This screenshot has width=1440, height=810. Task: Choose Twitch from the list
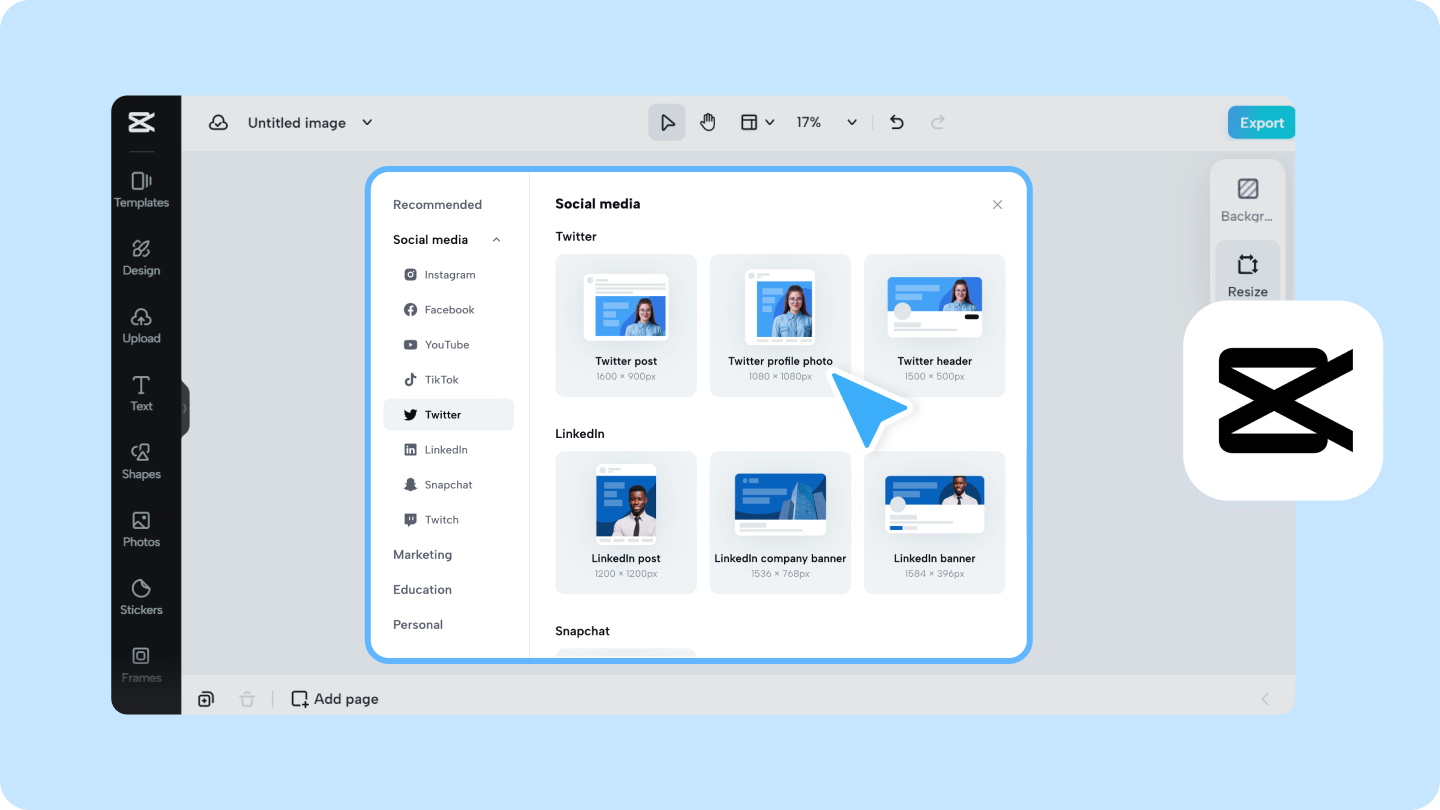(449, 520)
